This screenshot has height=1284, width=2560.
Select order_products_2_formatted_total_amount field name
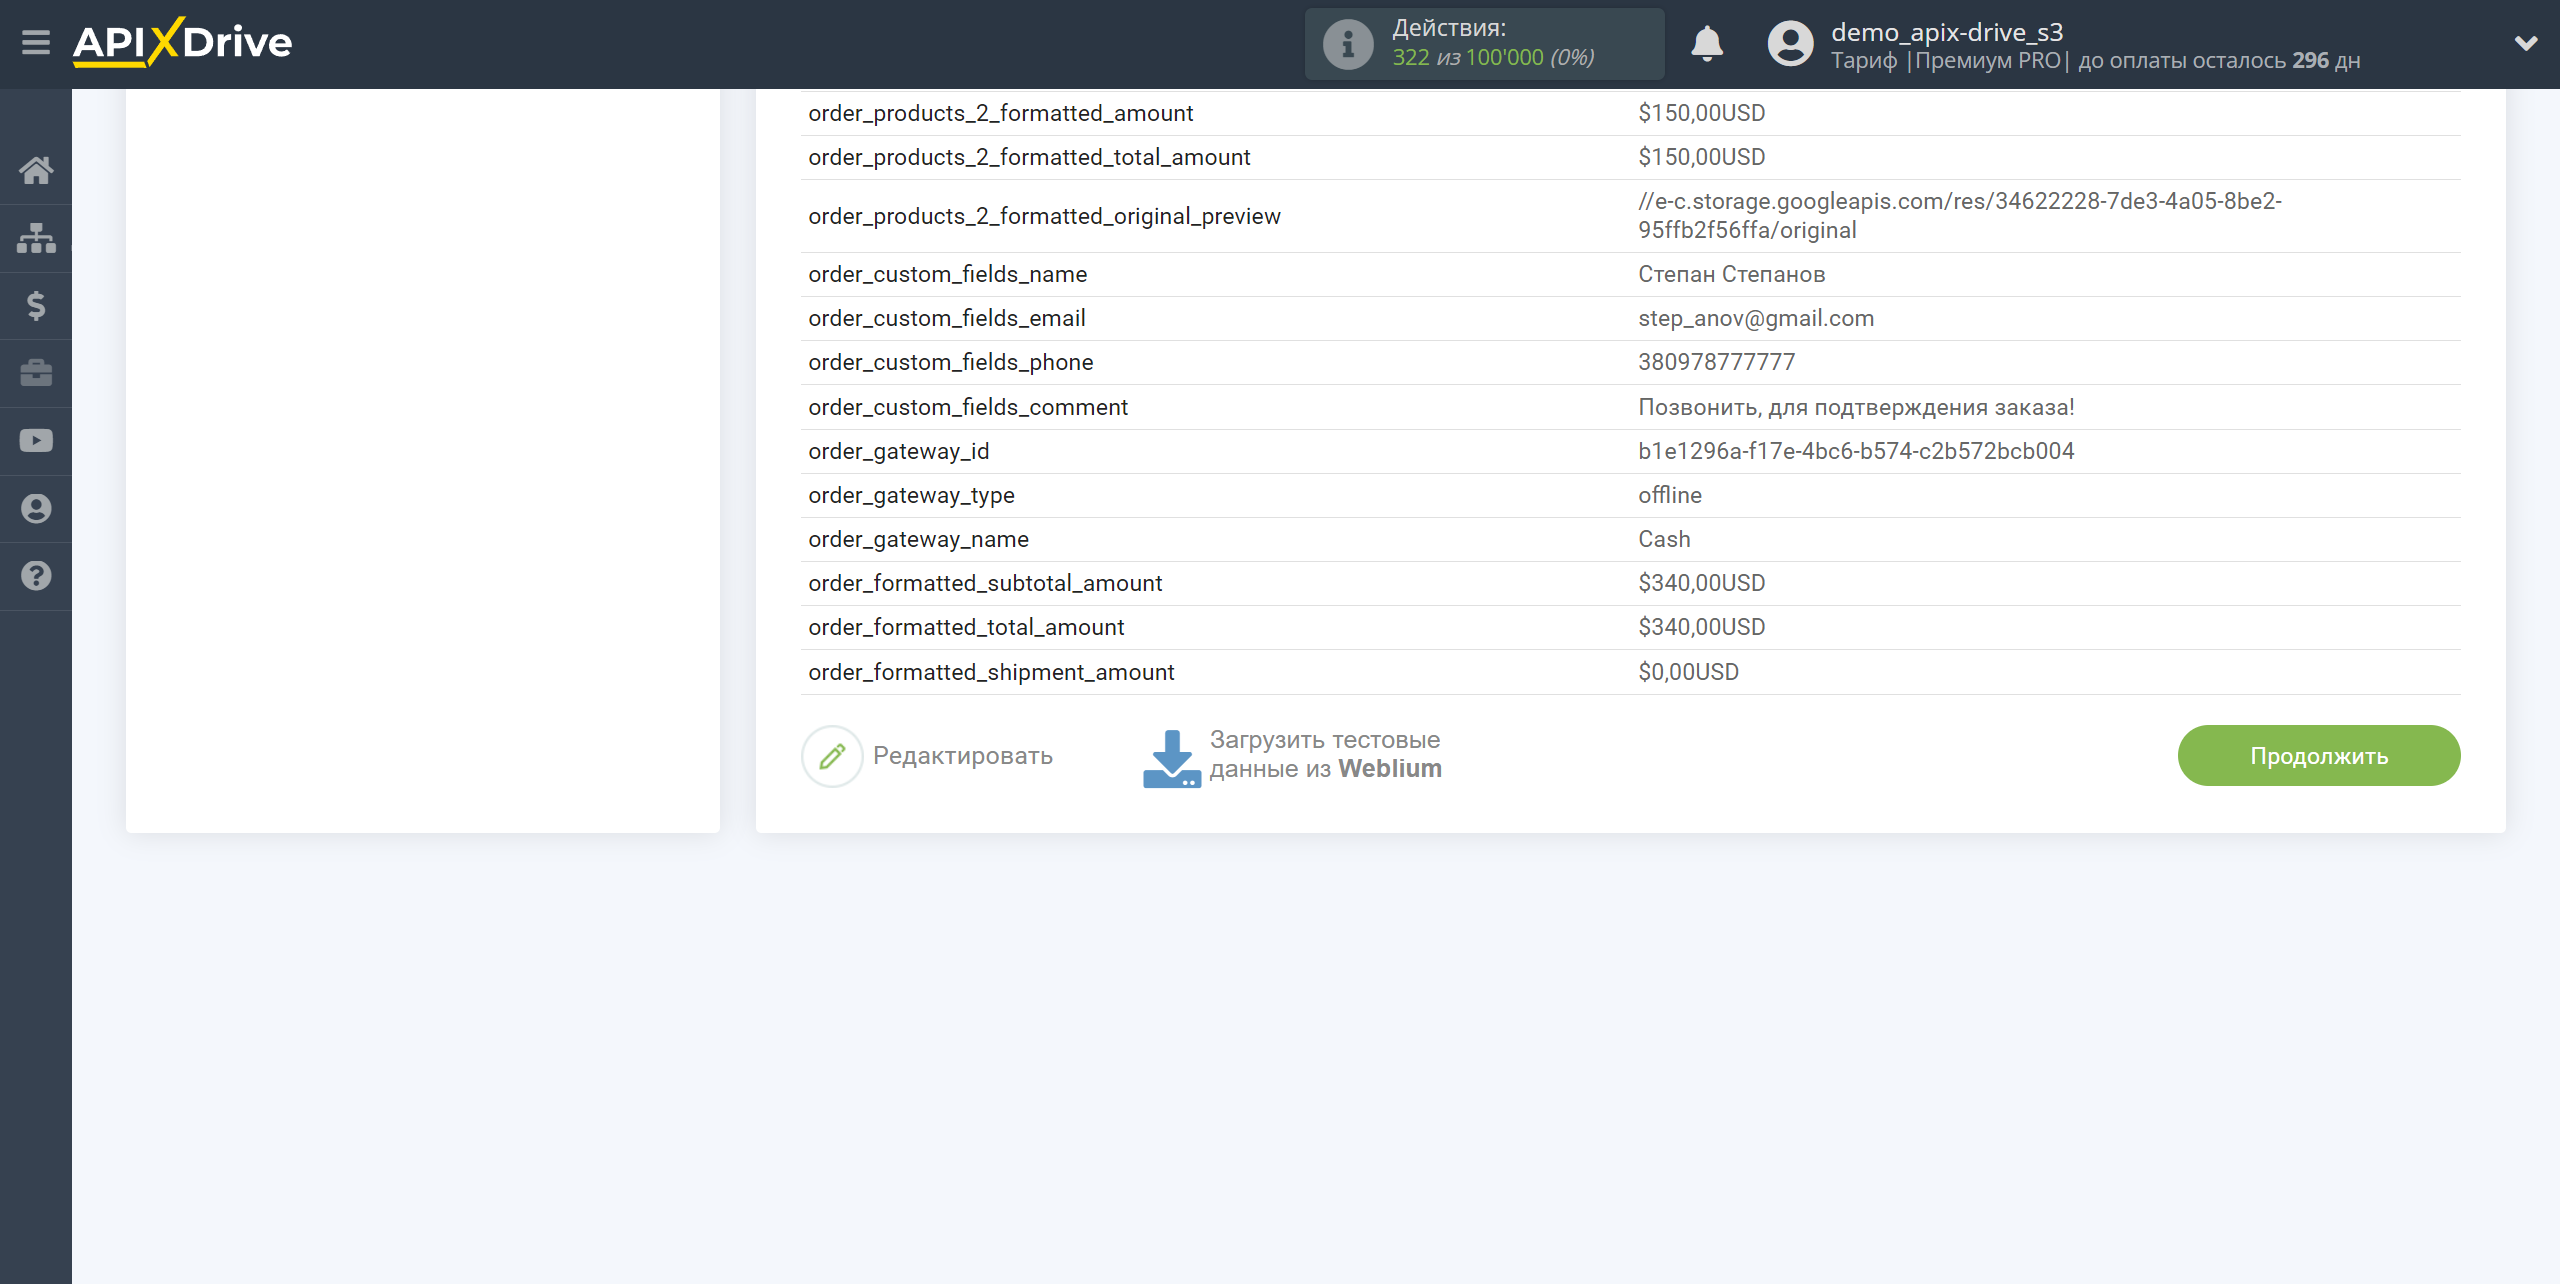[x=1029, y=157]
